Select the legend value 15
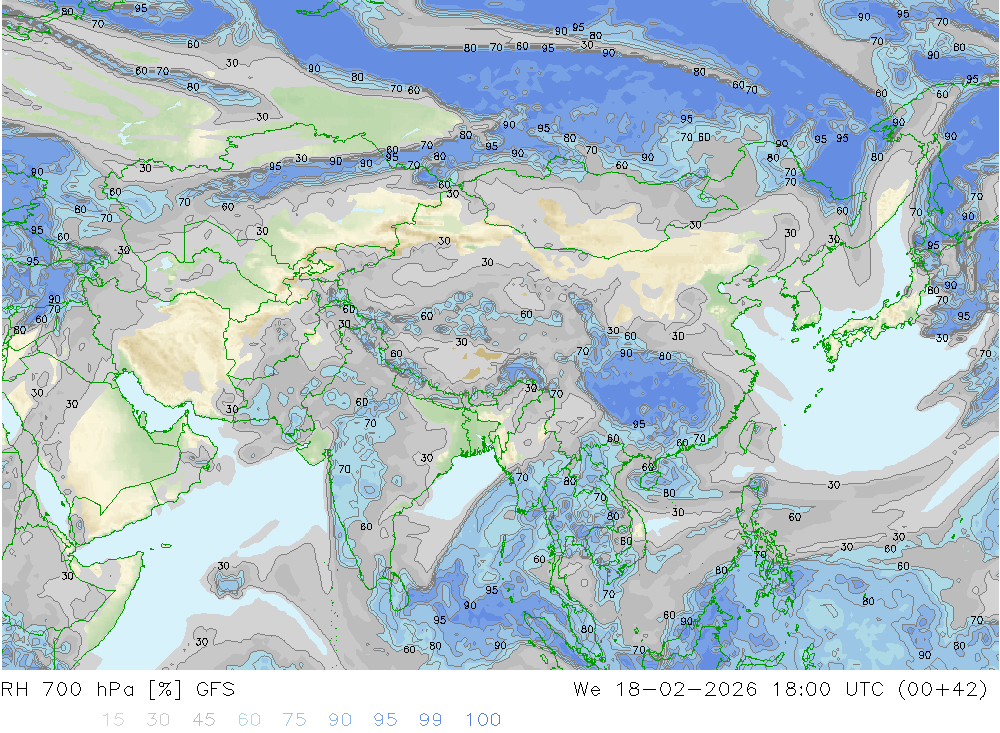This screenshot has width=1000, height=733. [113, 720]
